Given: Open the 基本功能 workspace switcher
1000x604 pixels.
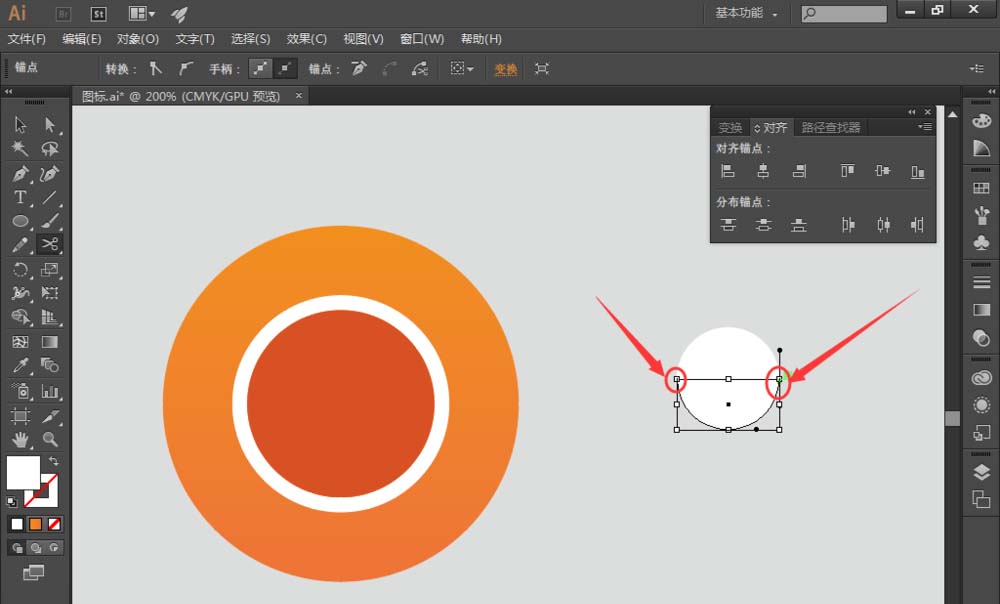Looking at the screenshot, I should (746, 13).
